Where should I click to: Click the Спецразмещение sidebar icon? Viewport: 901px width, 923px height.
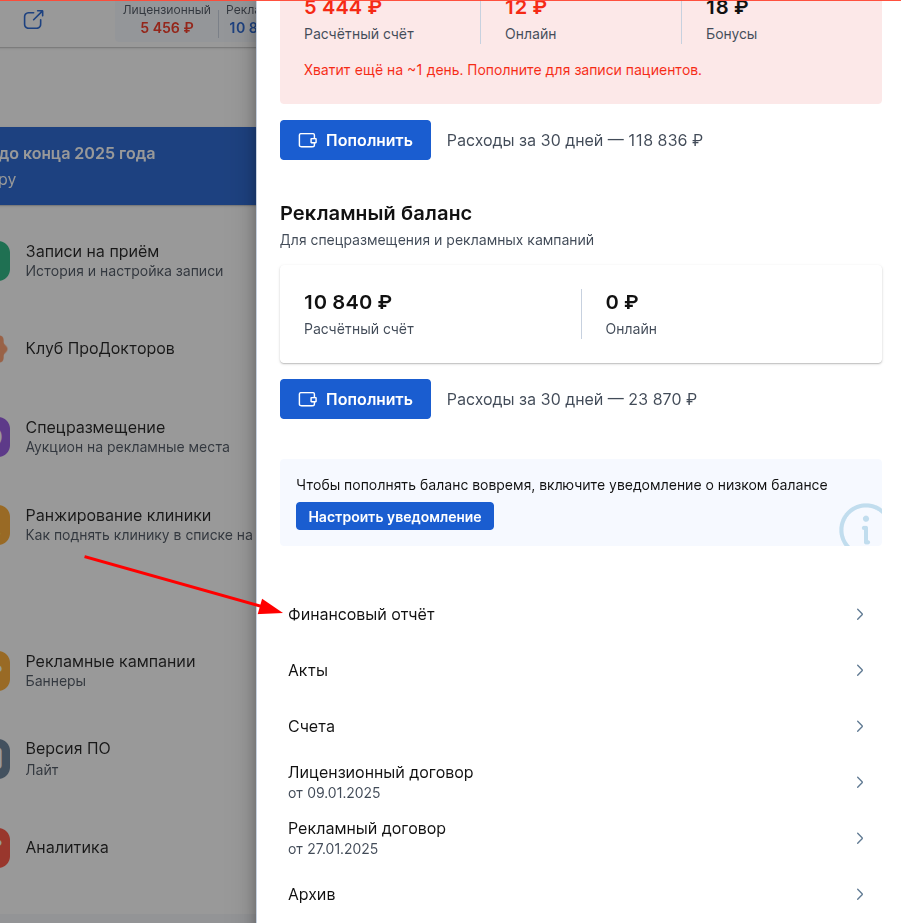(4, 437)
